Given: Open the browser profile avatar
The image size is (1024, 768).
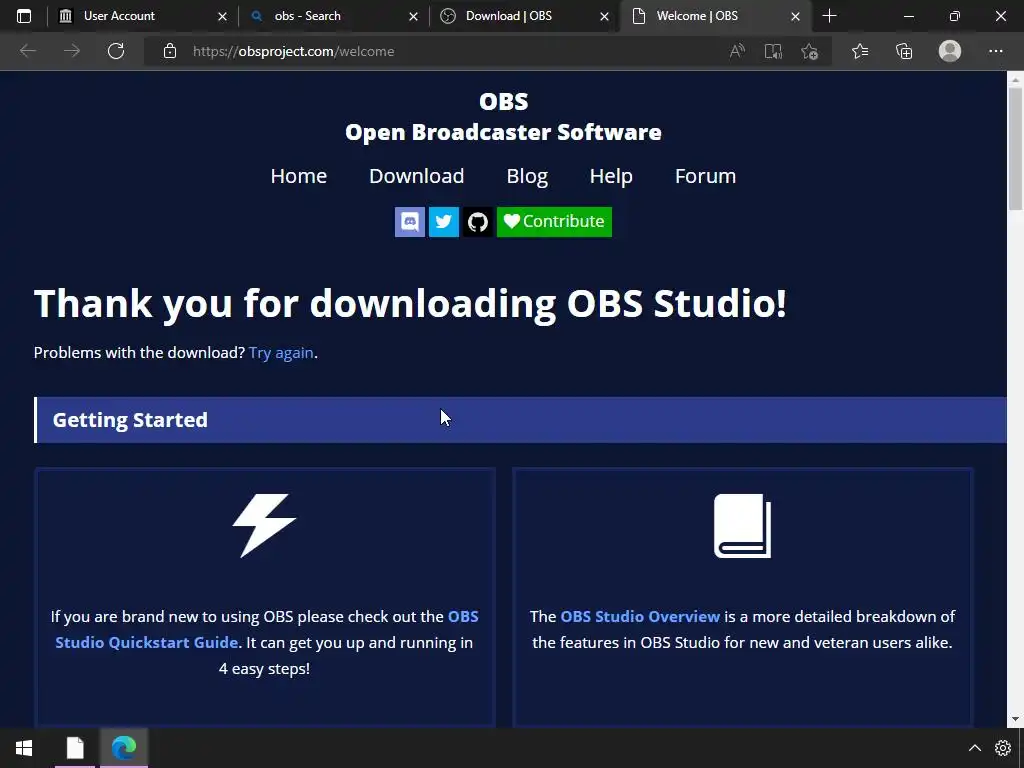Looking at the screenshot, I should tap(950, 51).
